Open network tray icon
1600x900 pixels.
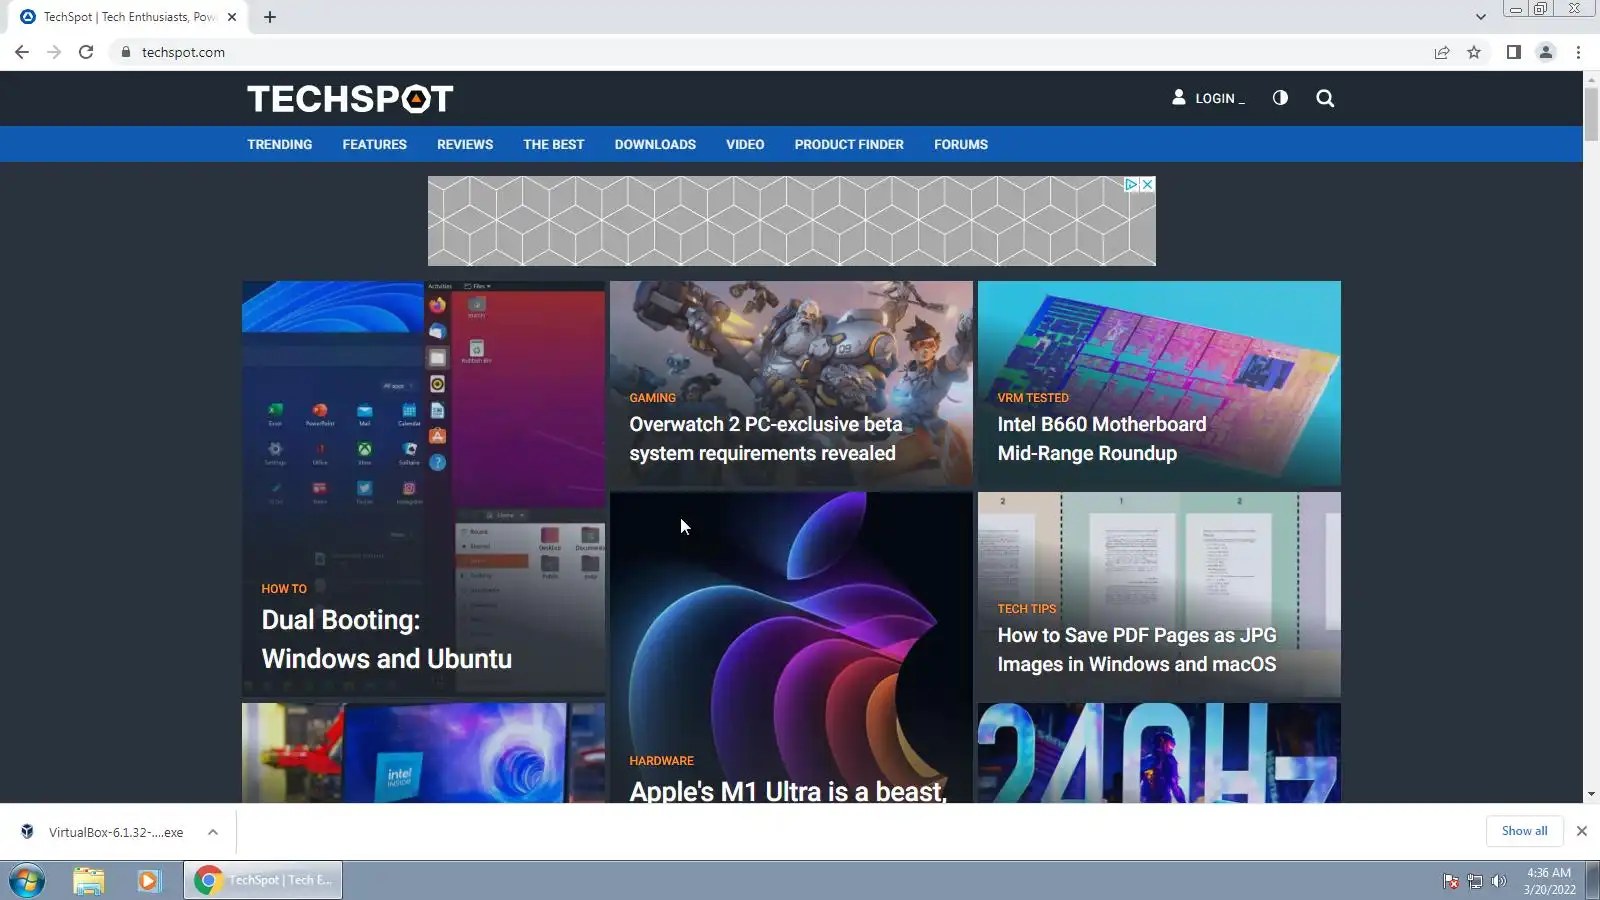tap(1475, 881)
